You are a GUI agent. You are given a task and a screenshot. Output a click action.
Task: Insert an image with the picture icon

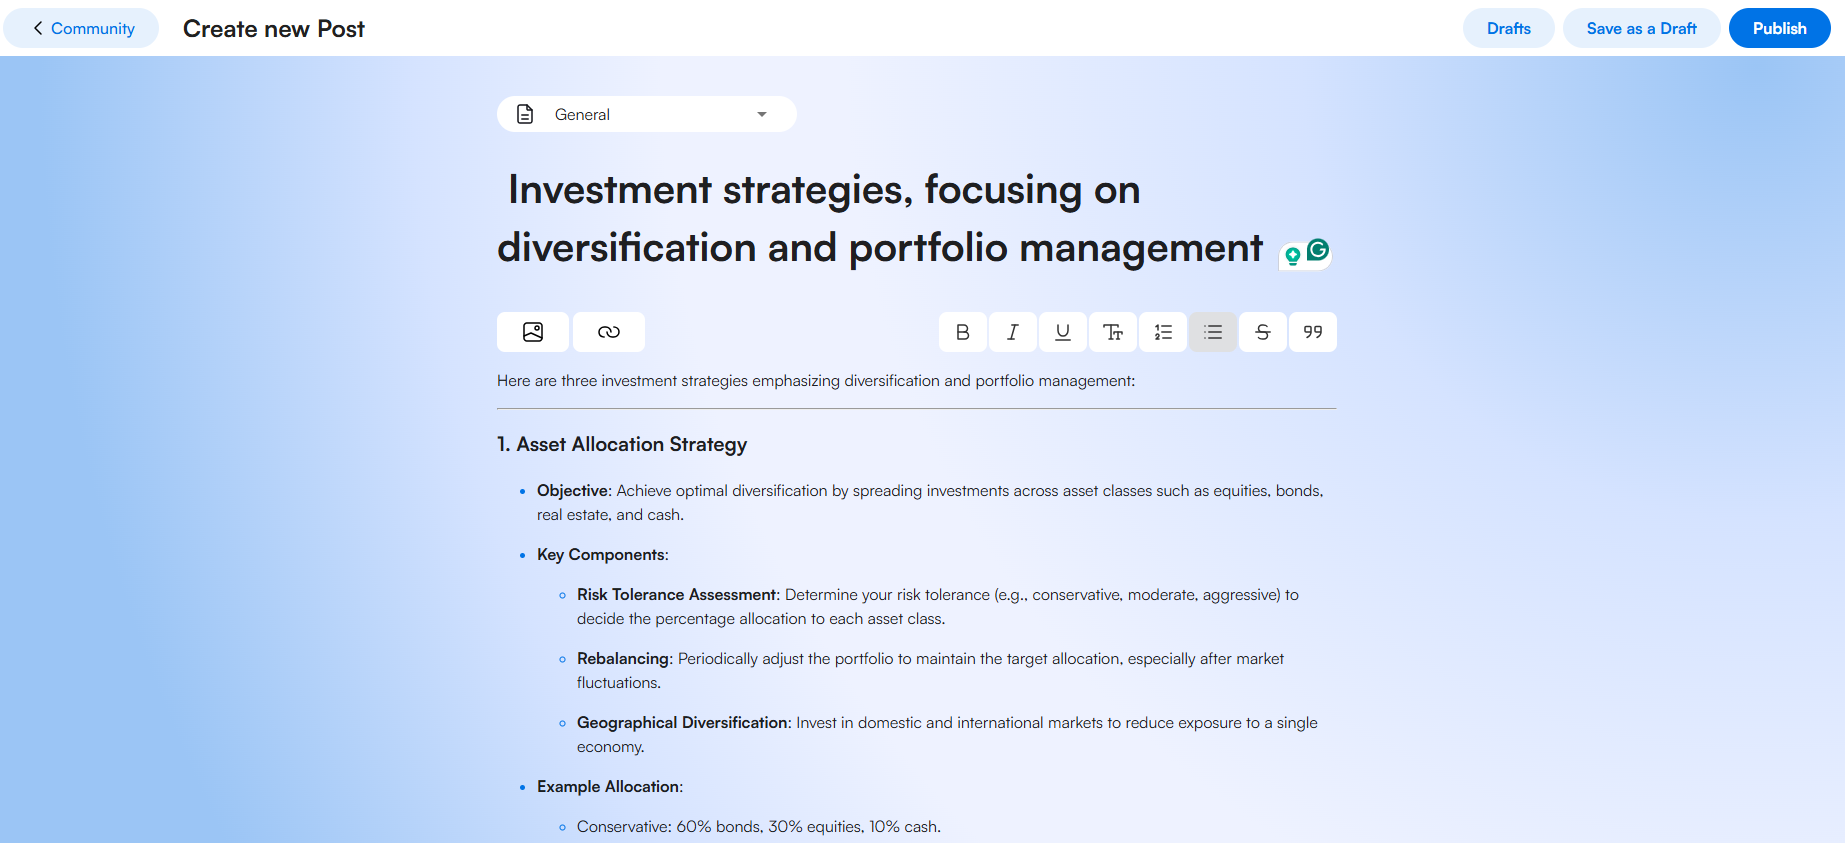tap(533, 332)
